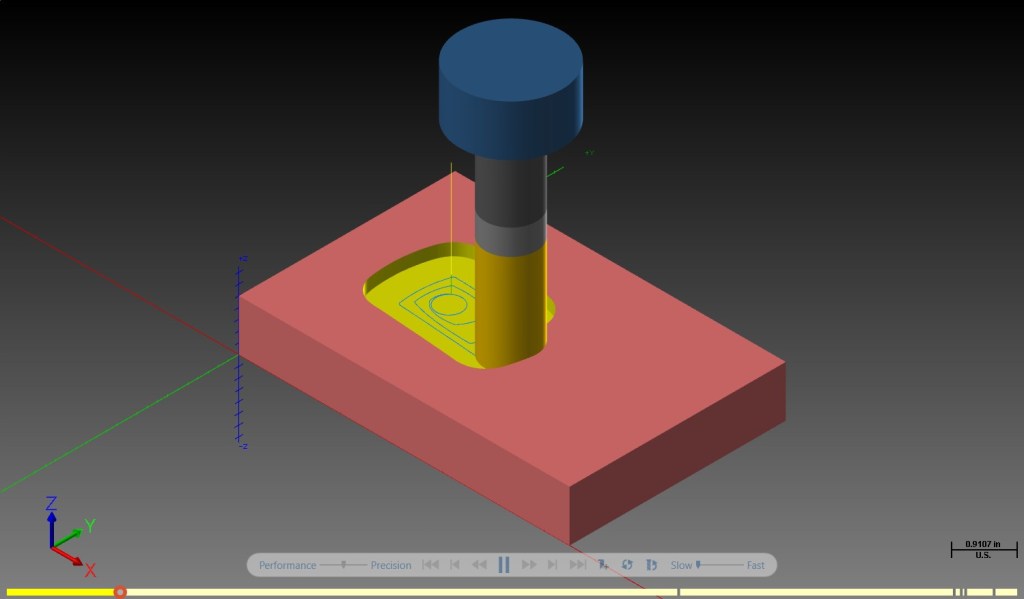Click the loop simulation icon
This screenshot has width=1024, height=599.
point(627,565)
